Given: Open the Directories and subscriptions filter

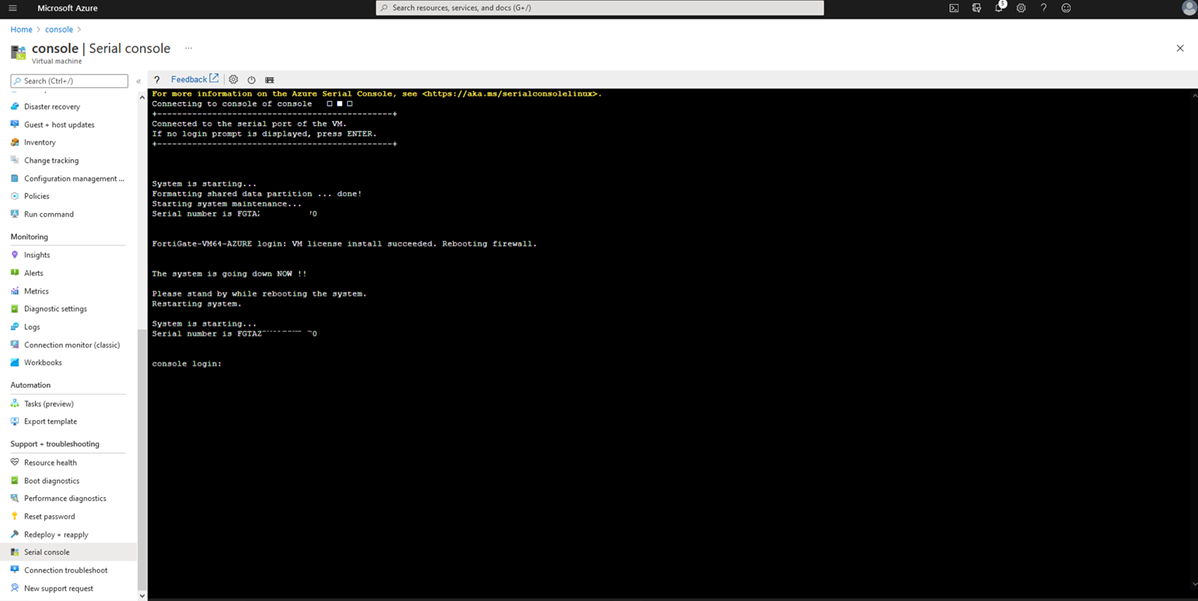Looking at the screenshot, I should tap(976, 8).
